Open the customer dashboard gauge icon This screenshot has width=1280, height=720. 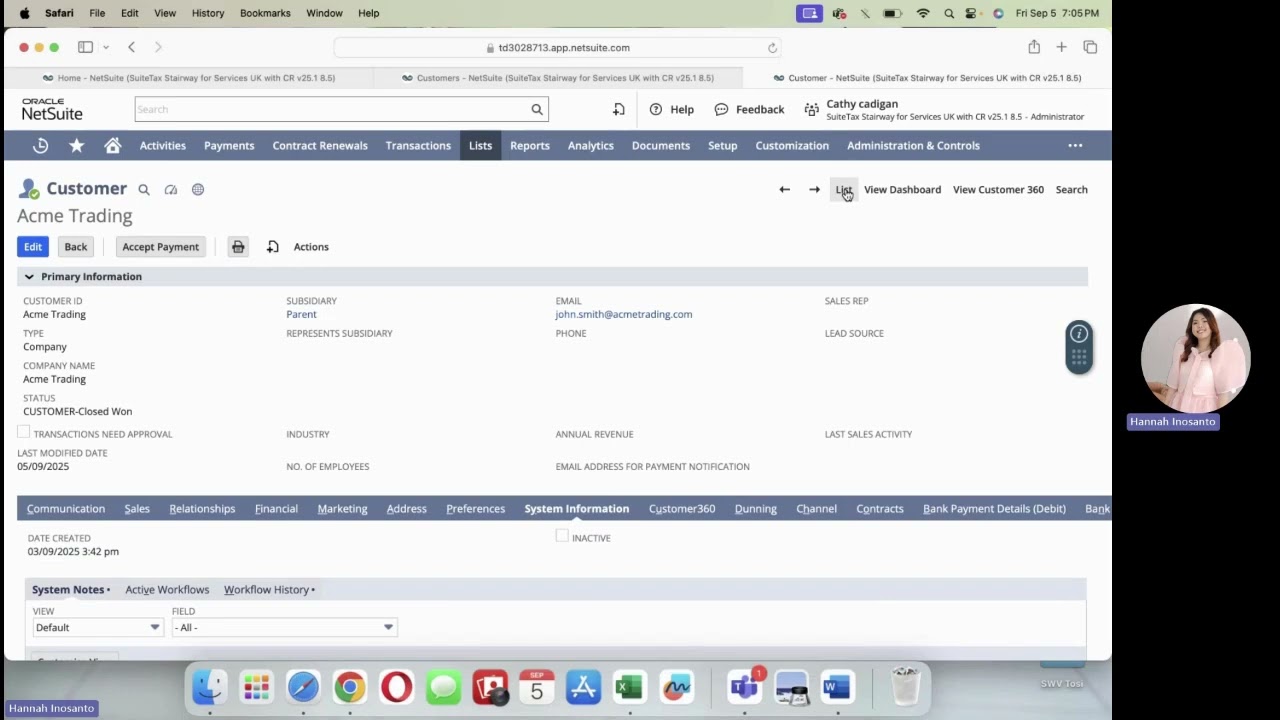[x=171, y=190]
